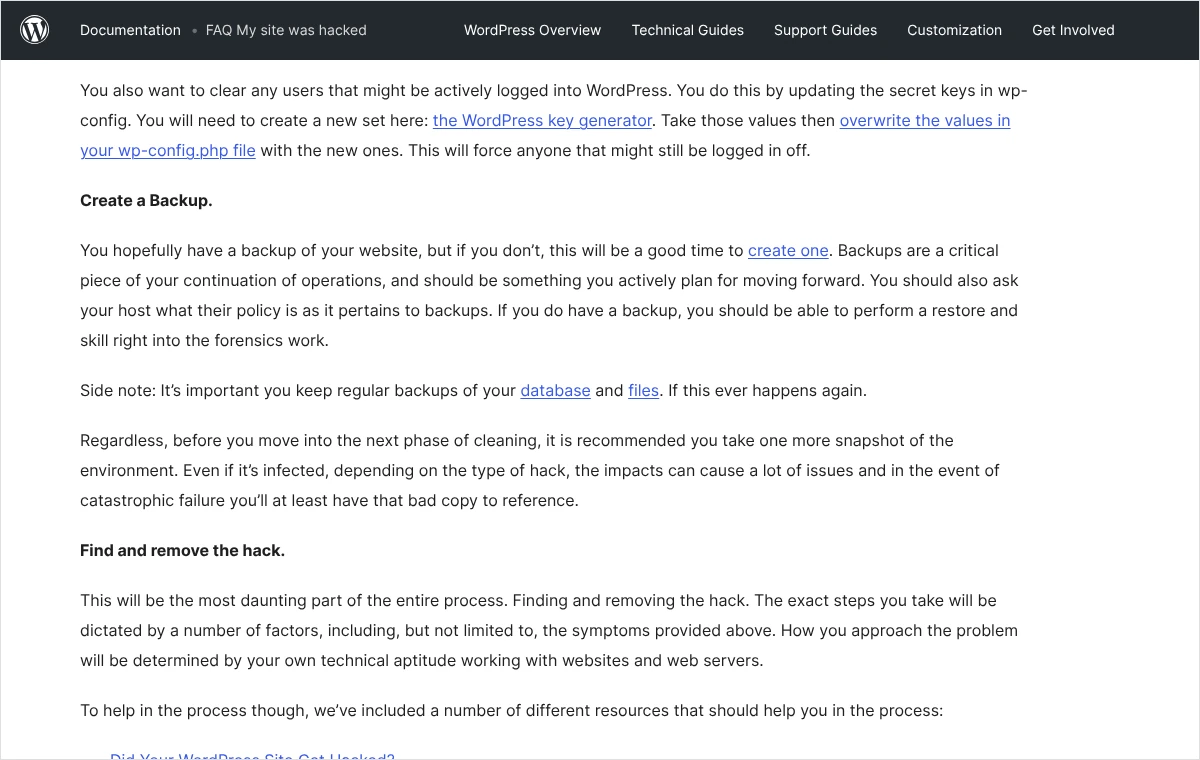The width and height of the screenshot is (1200, 760).
Task: Click the WordPress logo icon
Action: [x=35, y=30]
